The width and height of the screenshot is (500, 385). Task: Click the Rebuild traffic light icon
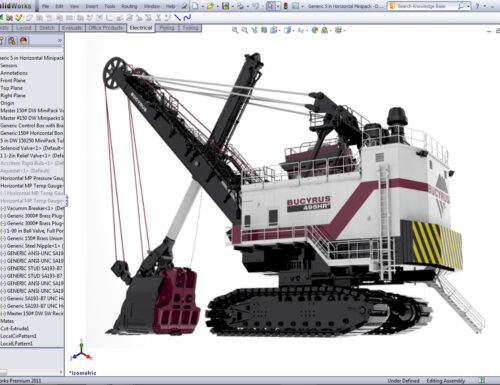[286, 6]
